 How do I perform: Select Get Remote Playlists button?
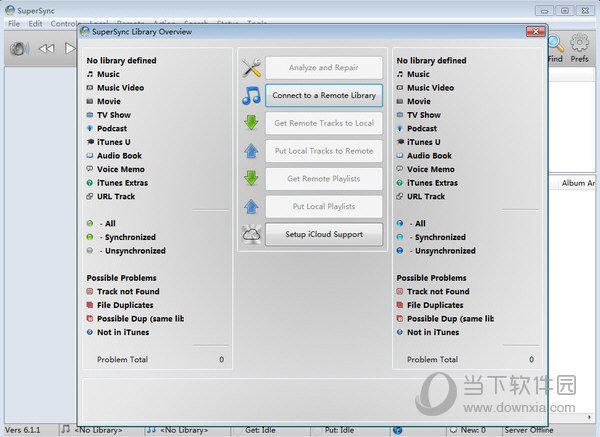[324, 178]
